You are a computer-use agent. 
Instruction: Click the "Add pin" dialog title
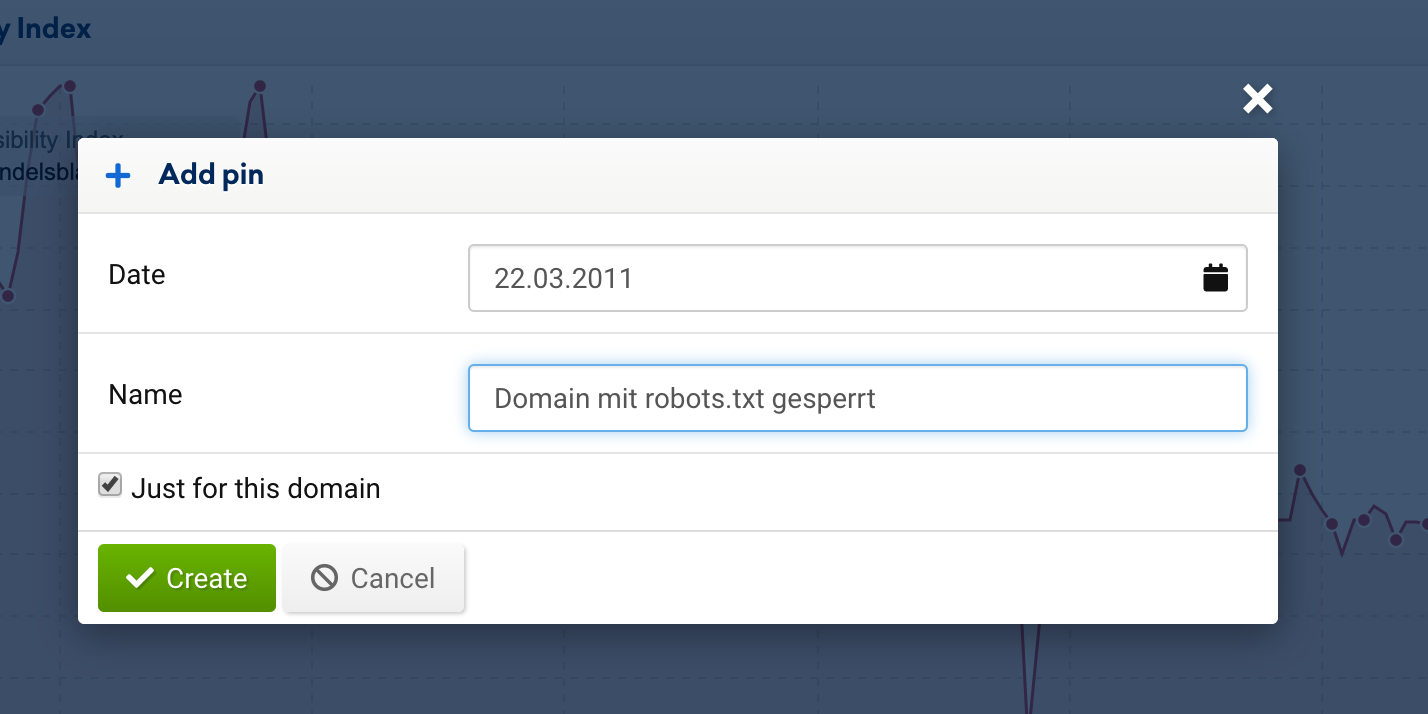pos(211,175)
